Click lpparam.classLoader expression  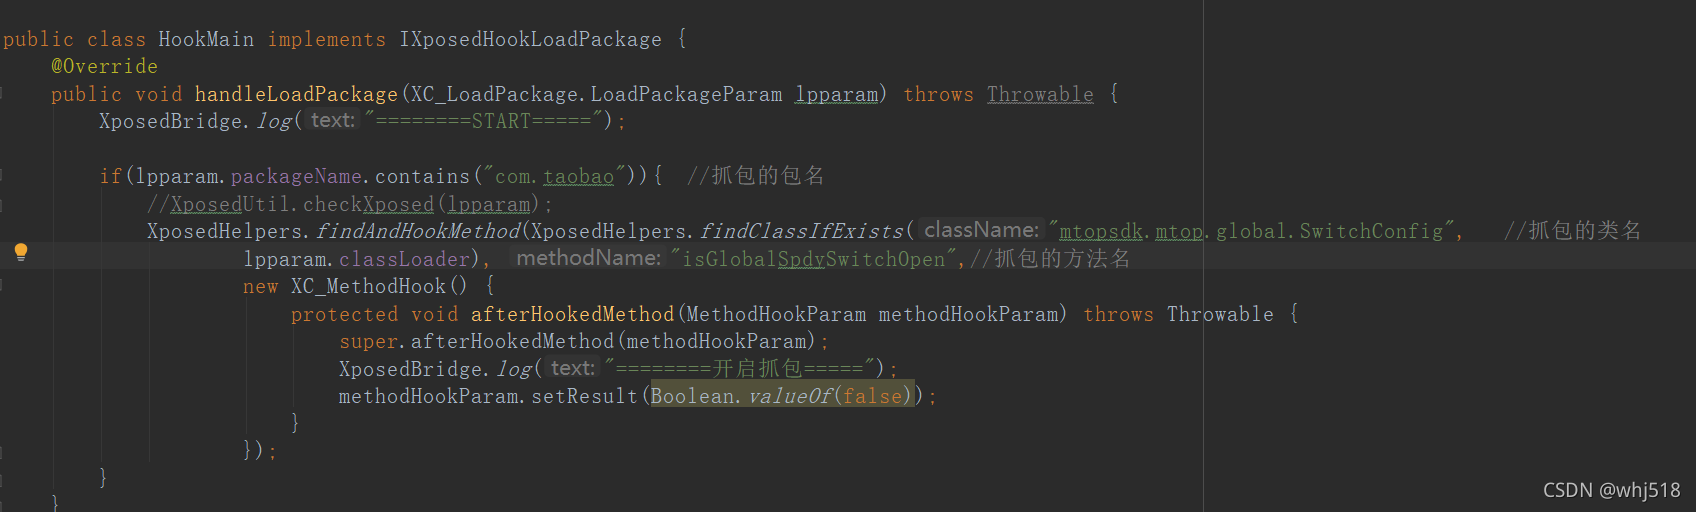358,259
